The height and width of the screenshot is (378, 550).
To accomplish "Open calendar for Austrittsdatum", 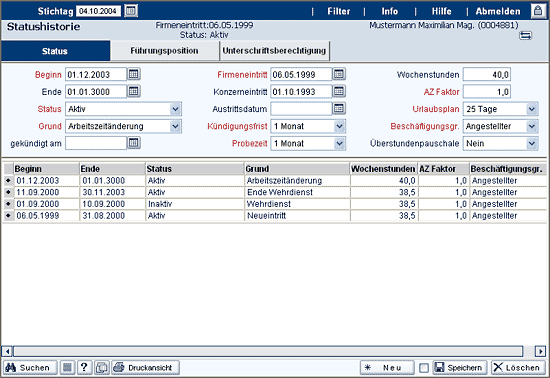I will 339,108.
